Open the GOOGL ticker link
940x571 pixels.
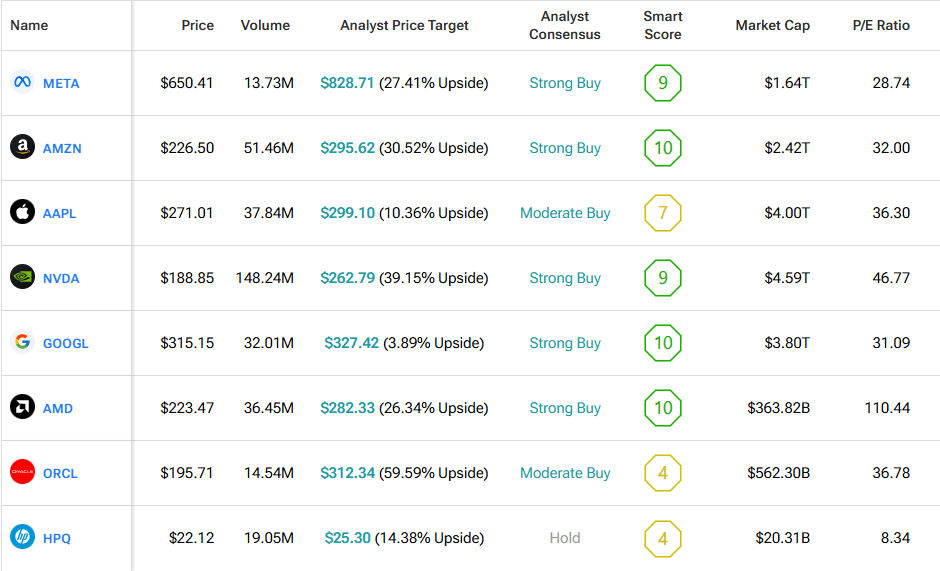65,344
